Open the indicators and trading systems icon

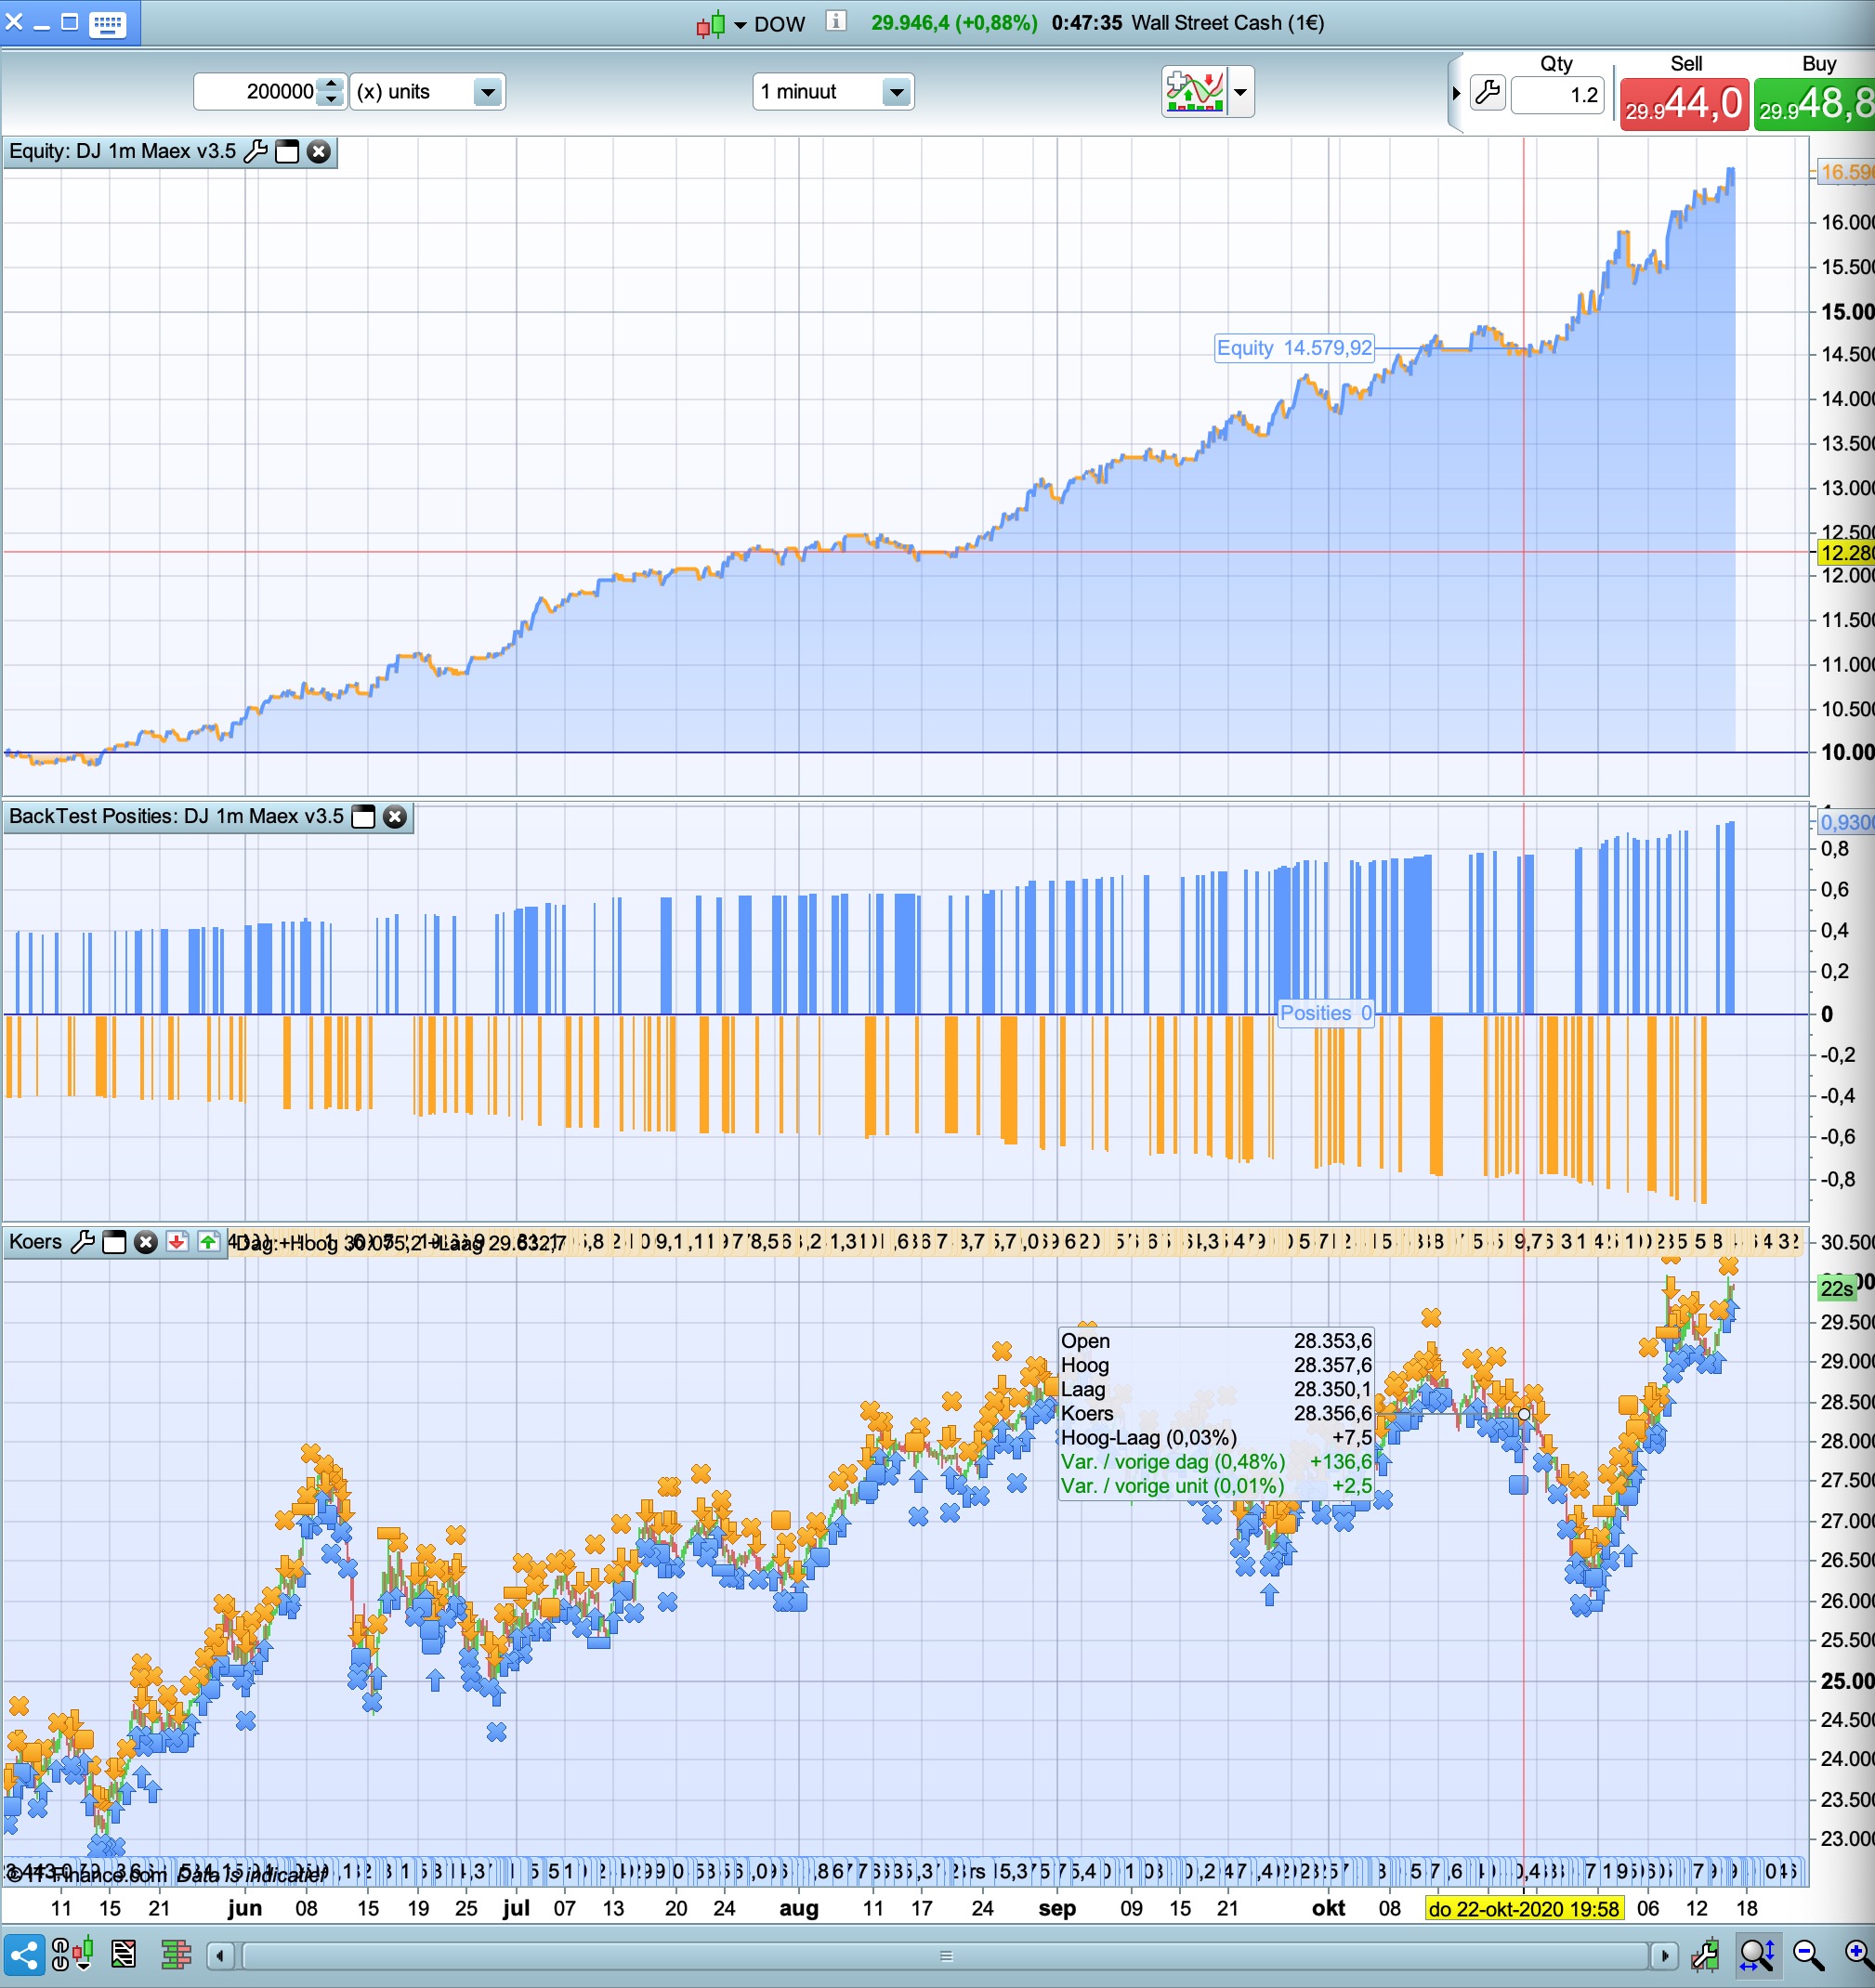[1195, 92]
